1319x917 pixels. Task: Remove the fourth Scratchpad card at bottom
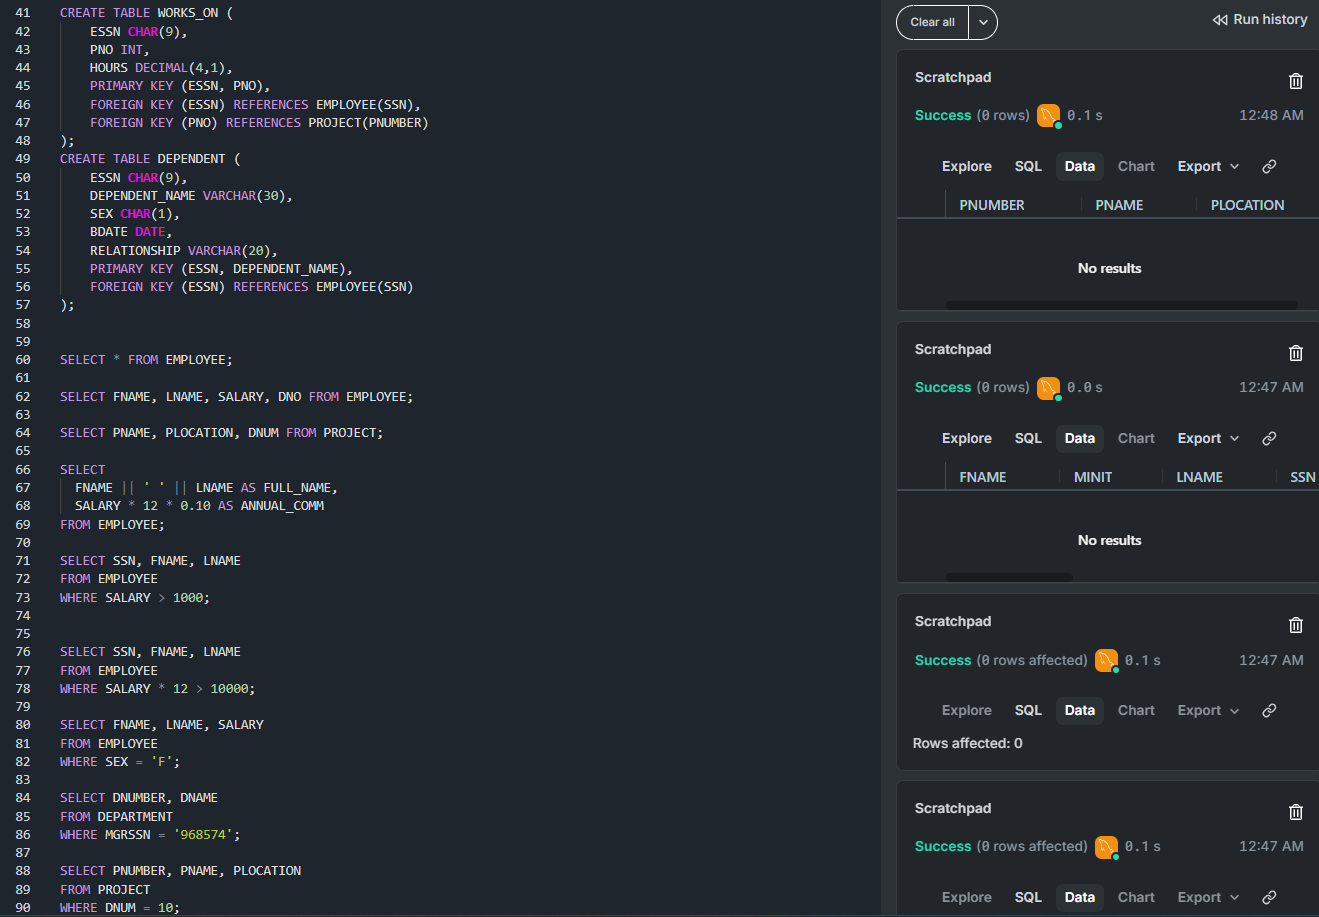click(1295, 812)
